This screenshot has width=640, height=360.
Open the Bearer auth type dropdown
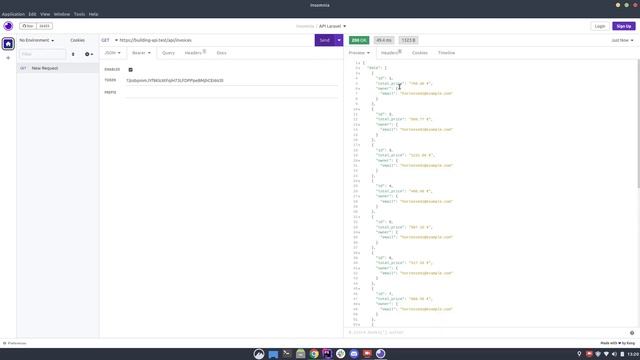tap(141, 53)
